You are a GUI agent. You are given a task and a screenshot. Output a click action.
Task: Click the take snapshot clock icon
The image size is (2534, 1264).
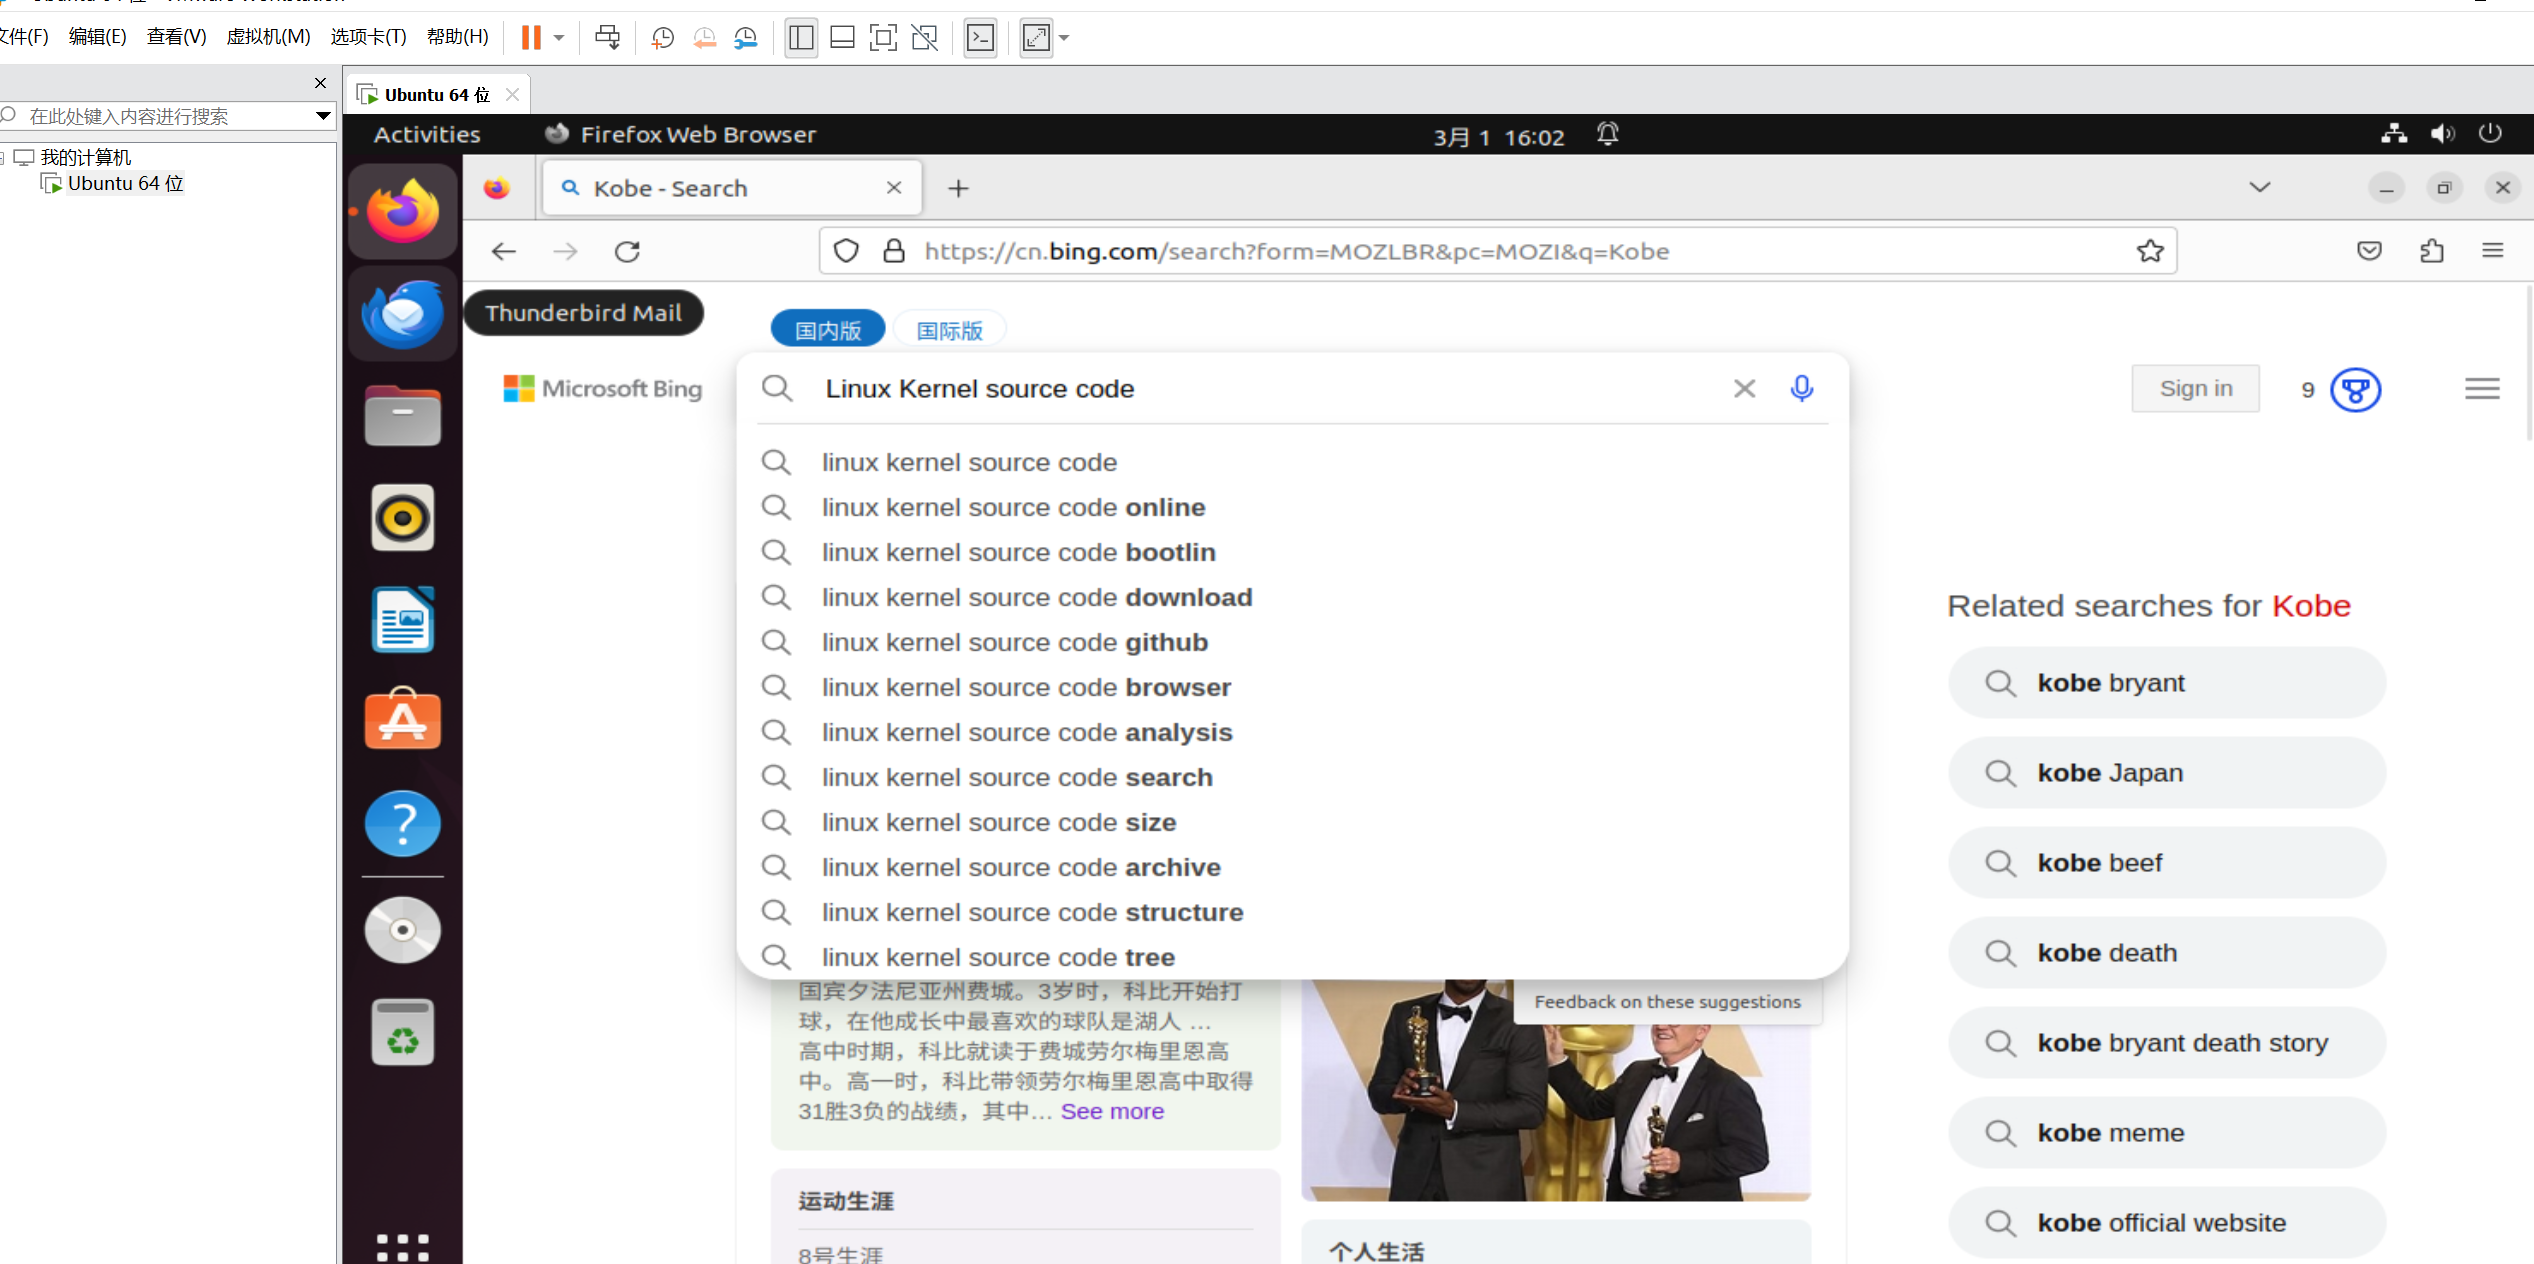[662, 38]
